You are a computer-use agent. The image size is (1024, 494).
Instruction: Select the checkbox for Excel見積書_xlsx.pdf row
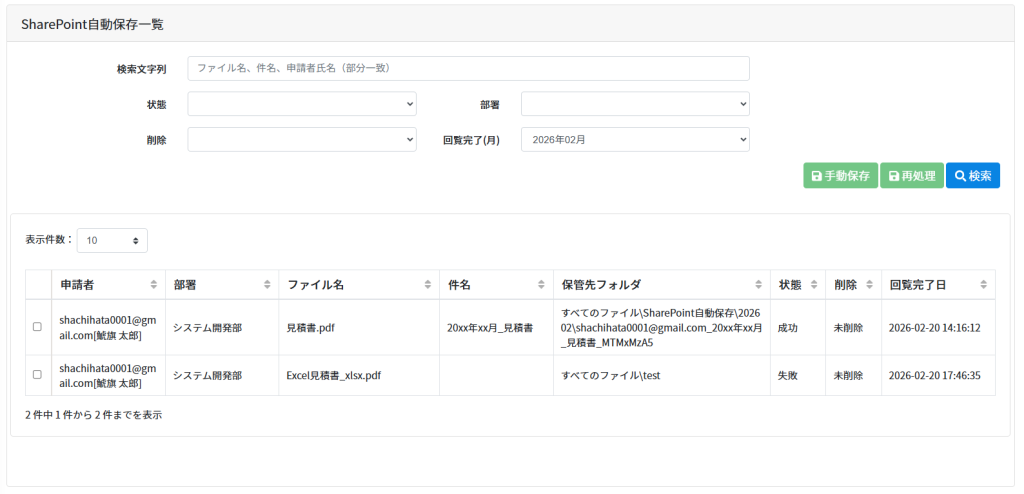[37, 375]
